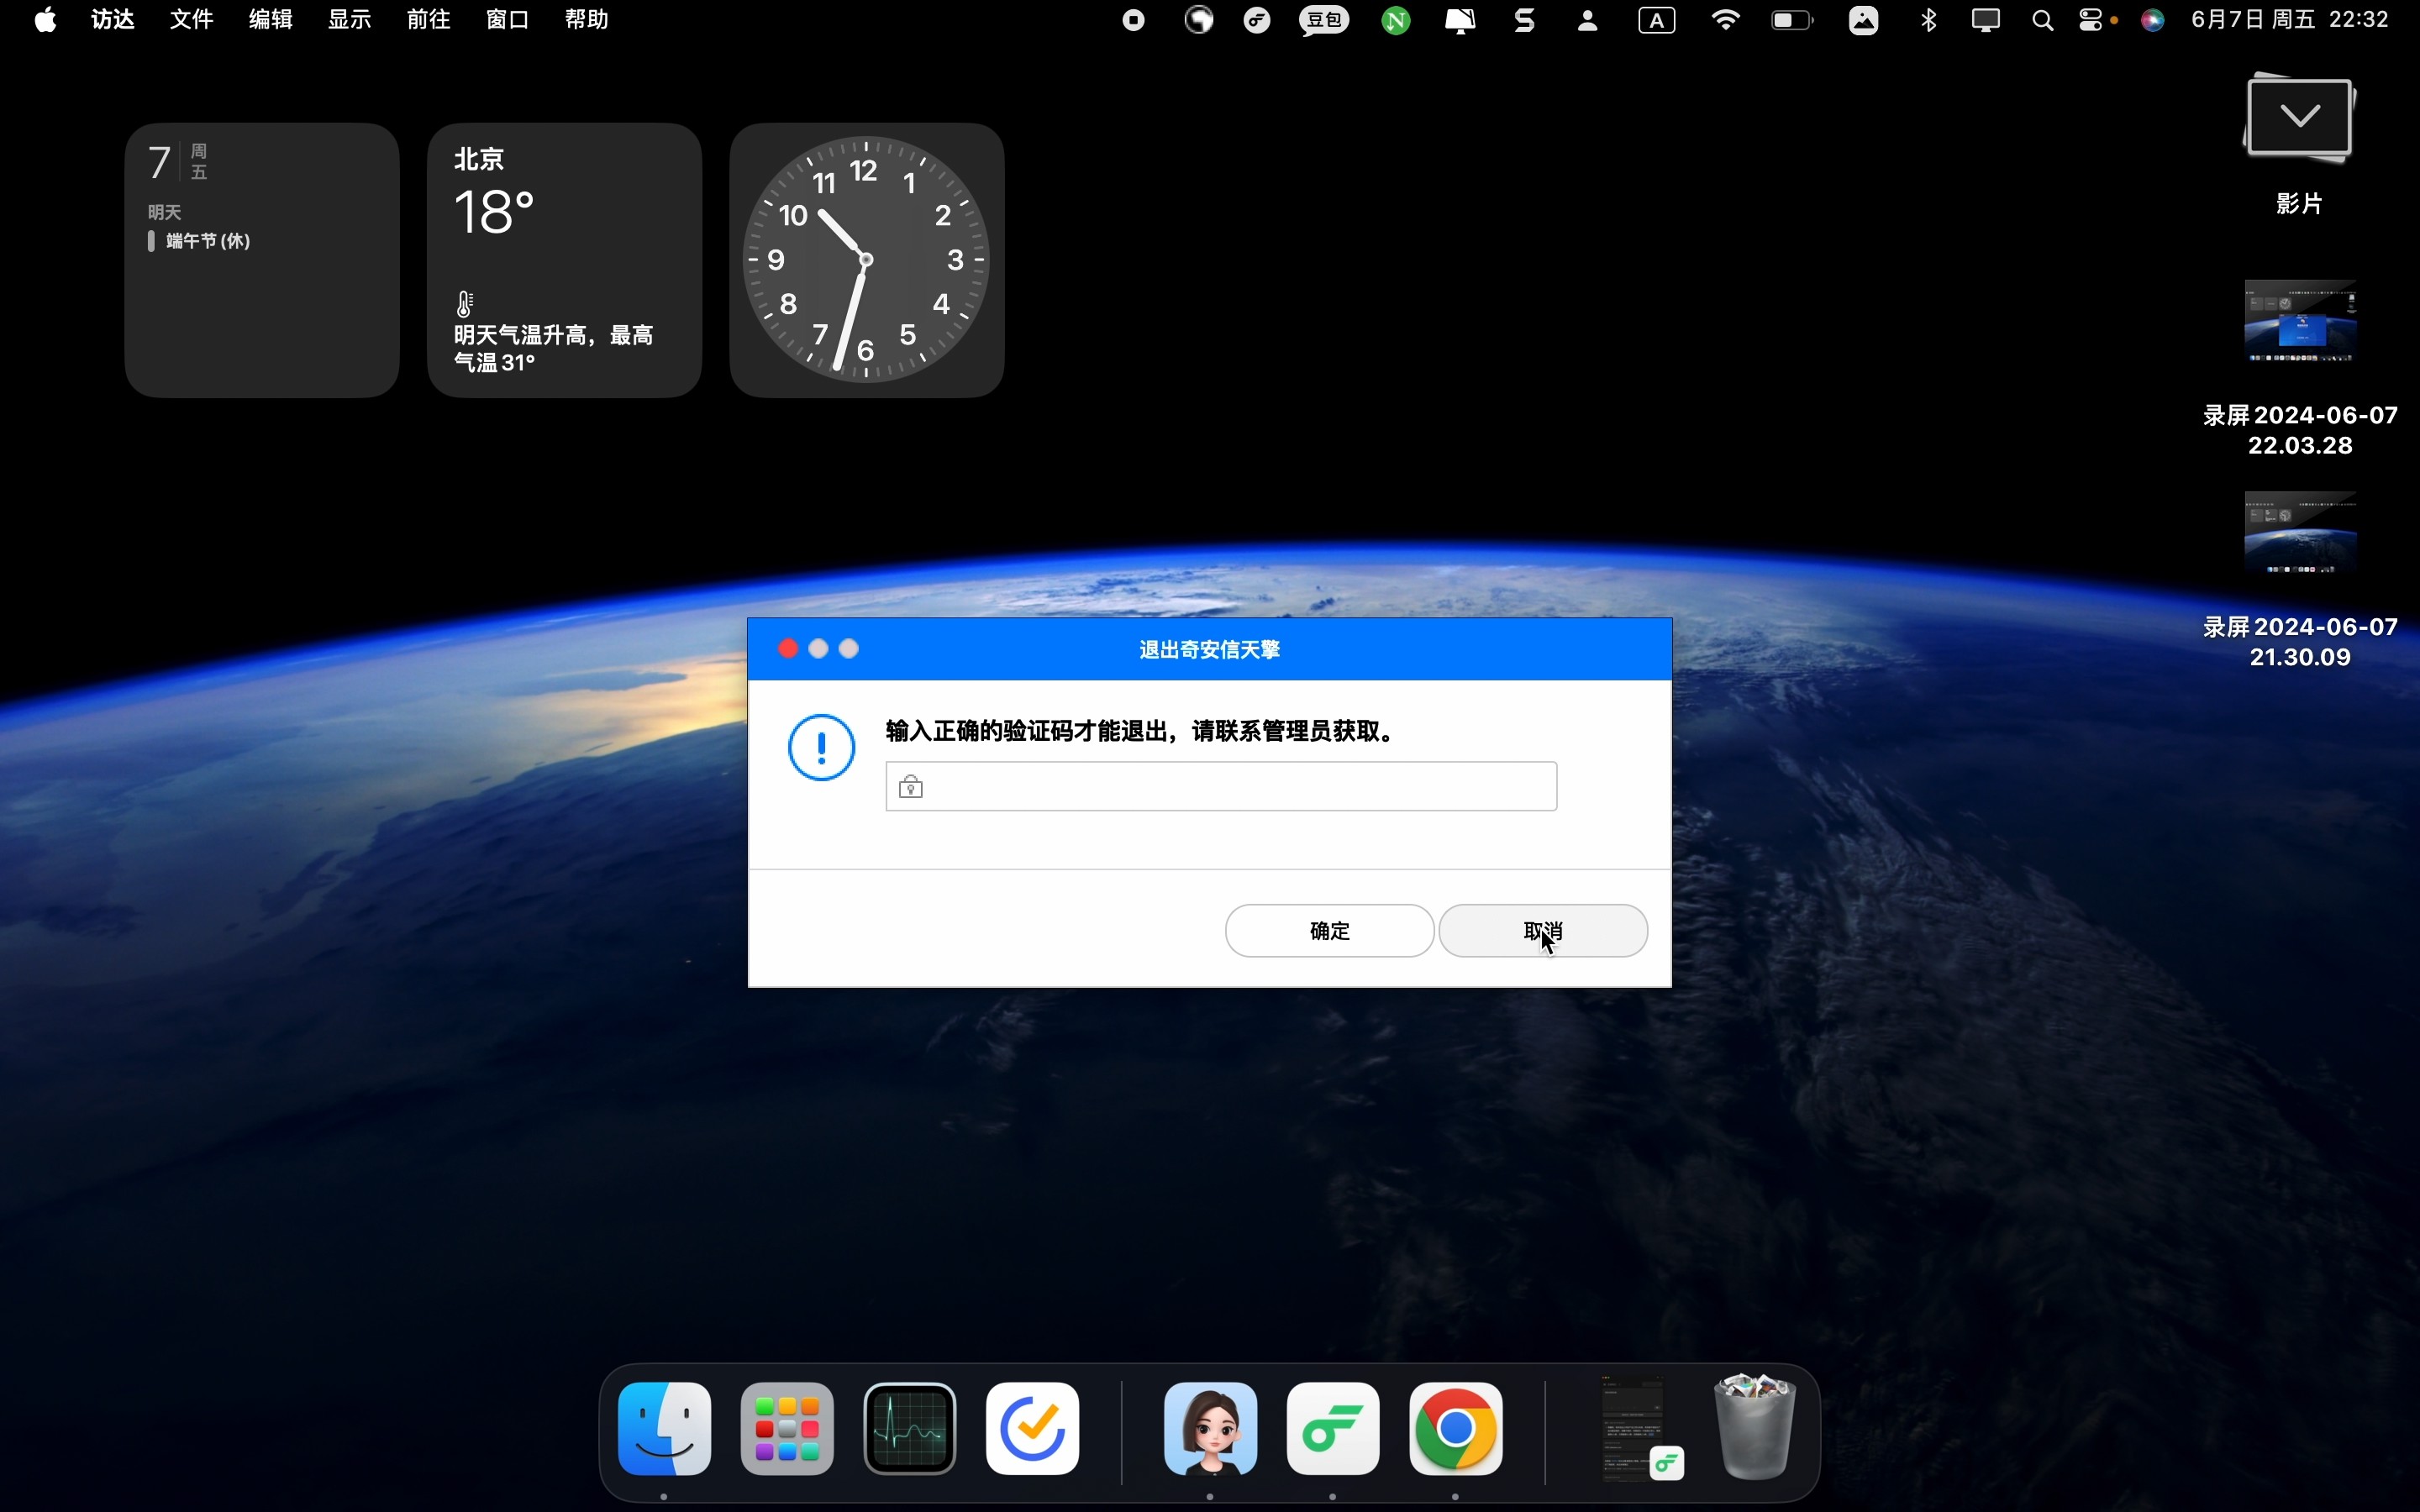Click the 确定 button in dialog
The height and width of the screenshot is (1512, 2420).
pos(1329,931)
